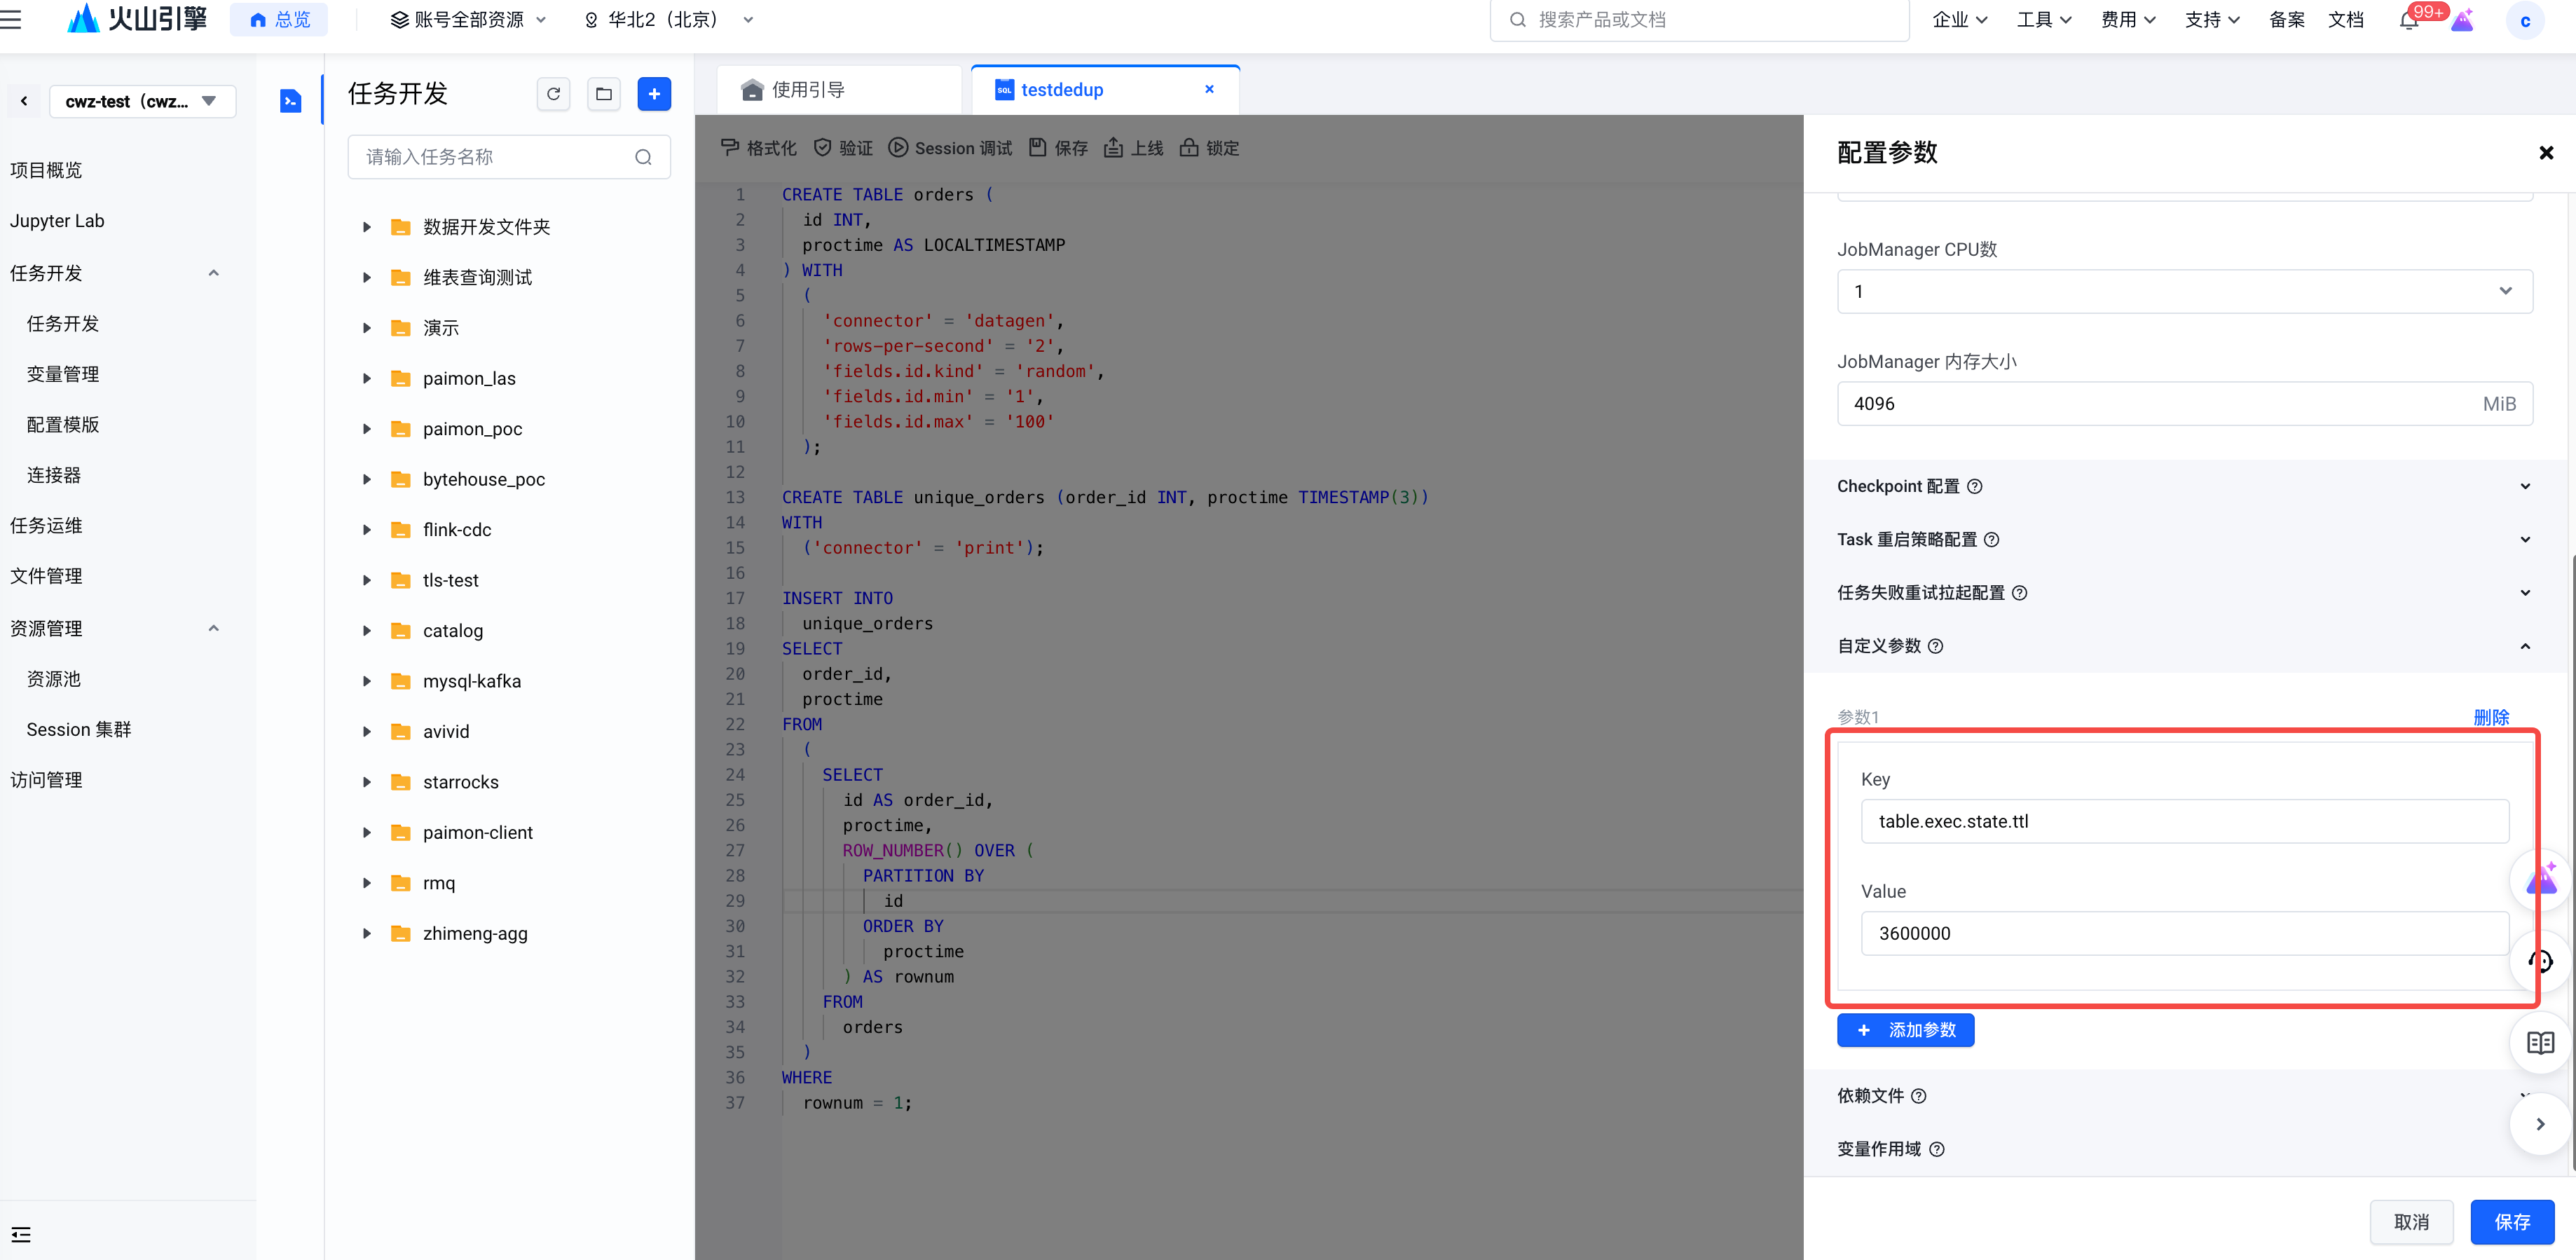Open the notification bell icon
This screenshot has width=2576, height=1260.
(2408, 21)
